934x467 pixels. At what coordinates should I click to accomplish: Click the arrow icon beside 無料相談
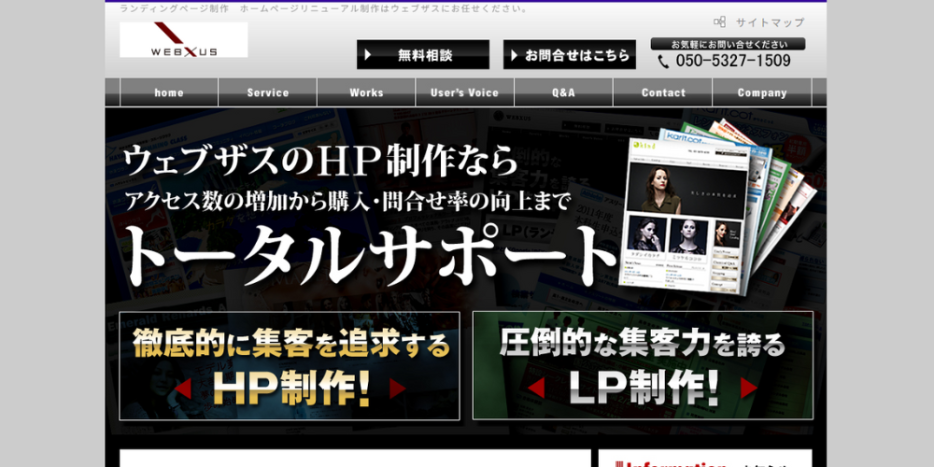[369, 55]
